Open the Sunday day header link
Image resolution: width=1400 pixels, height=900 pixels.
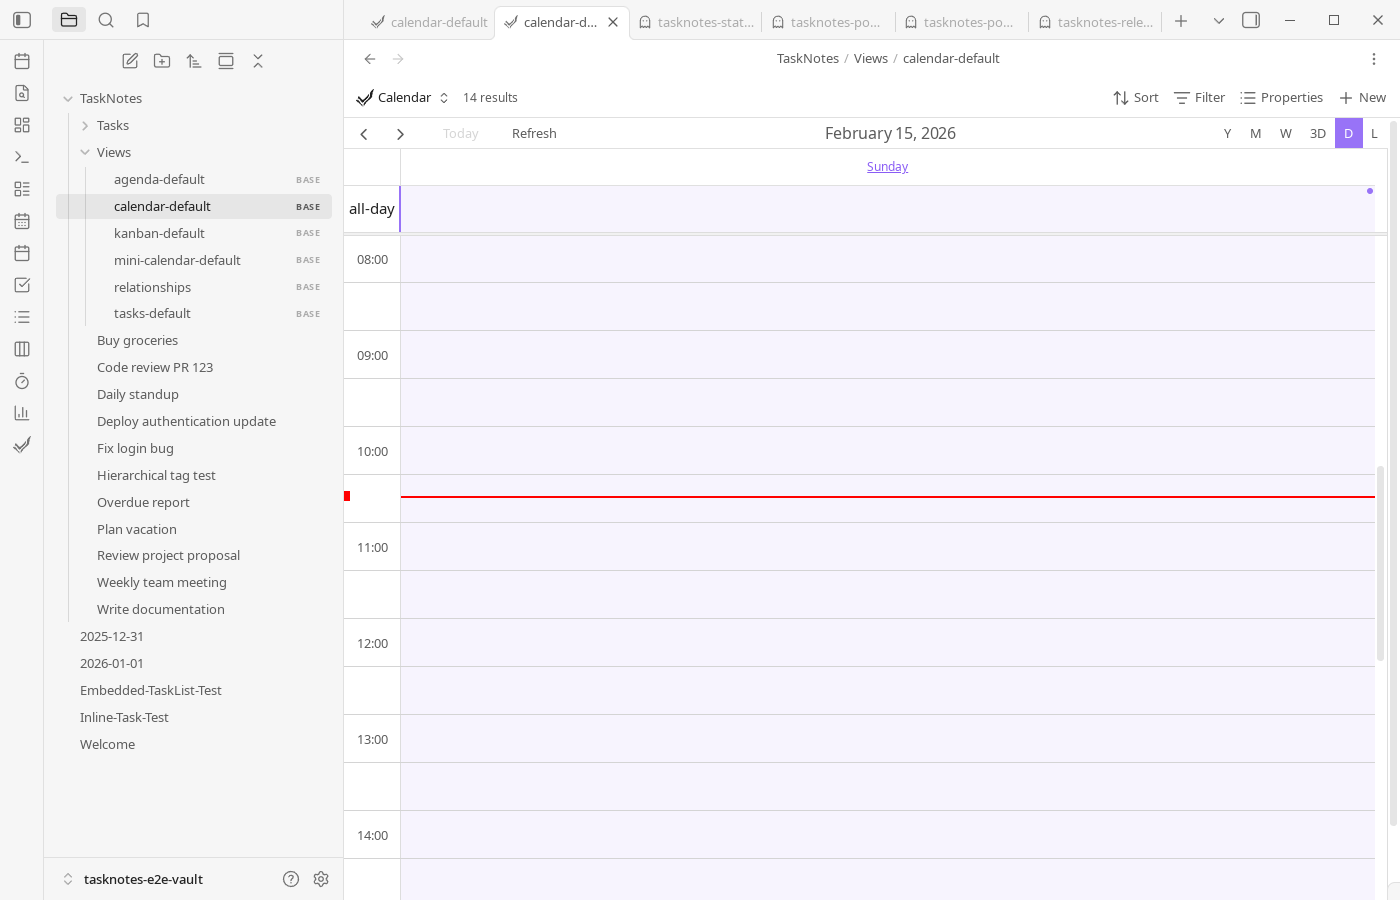[887, 167]
